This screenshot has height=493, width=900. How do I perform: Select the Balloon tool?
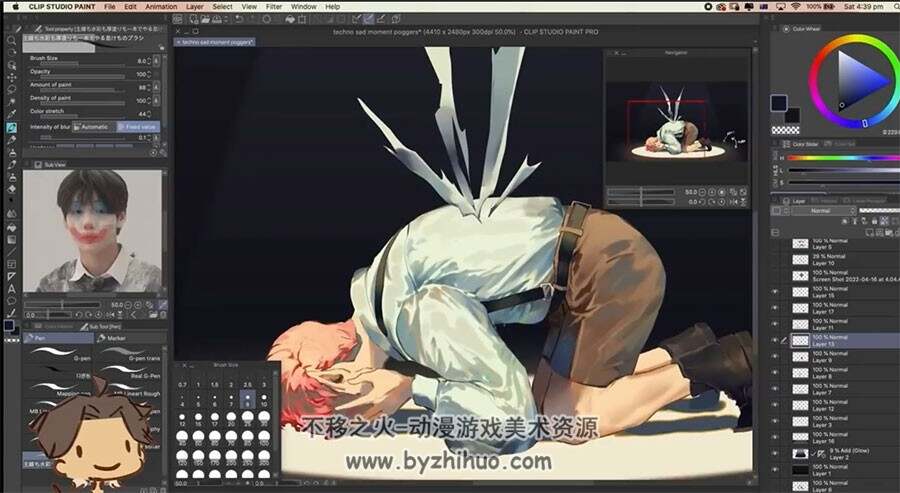11,301
